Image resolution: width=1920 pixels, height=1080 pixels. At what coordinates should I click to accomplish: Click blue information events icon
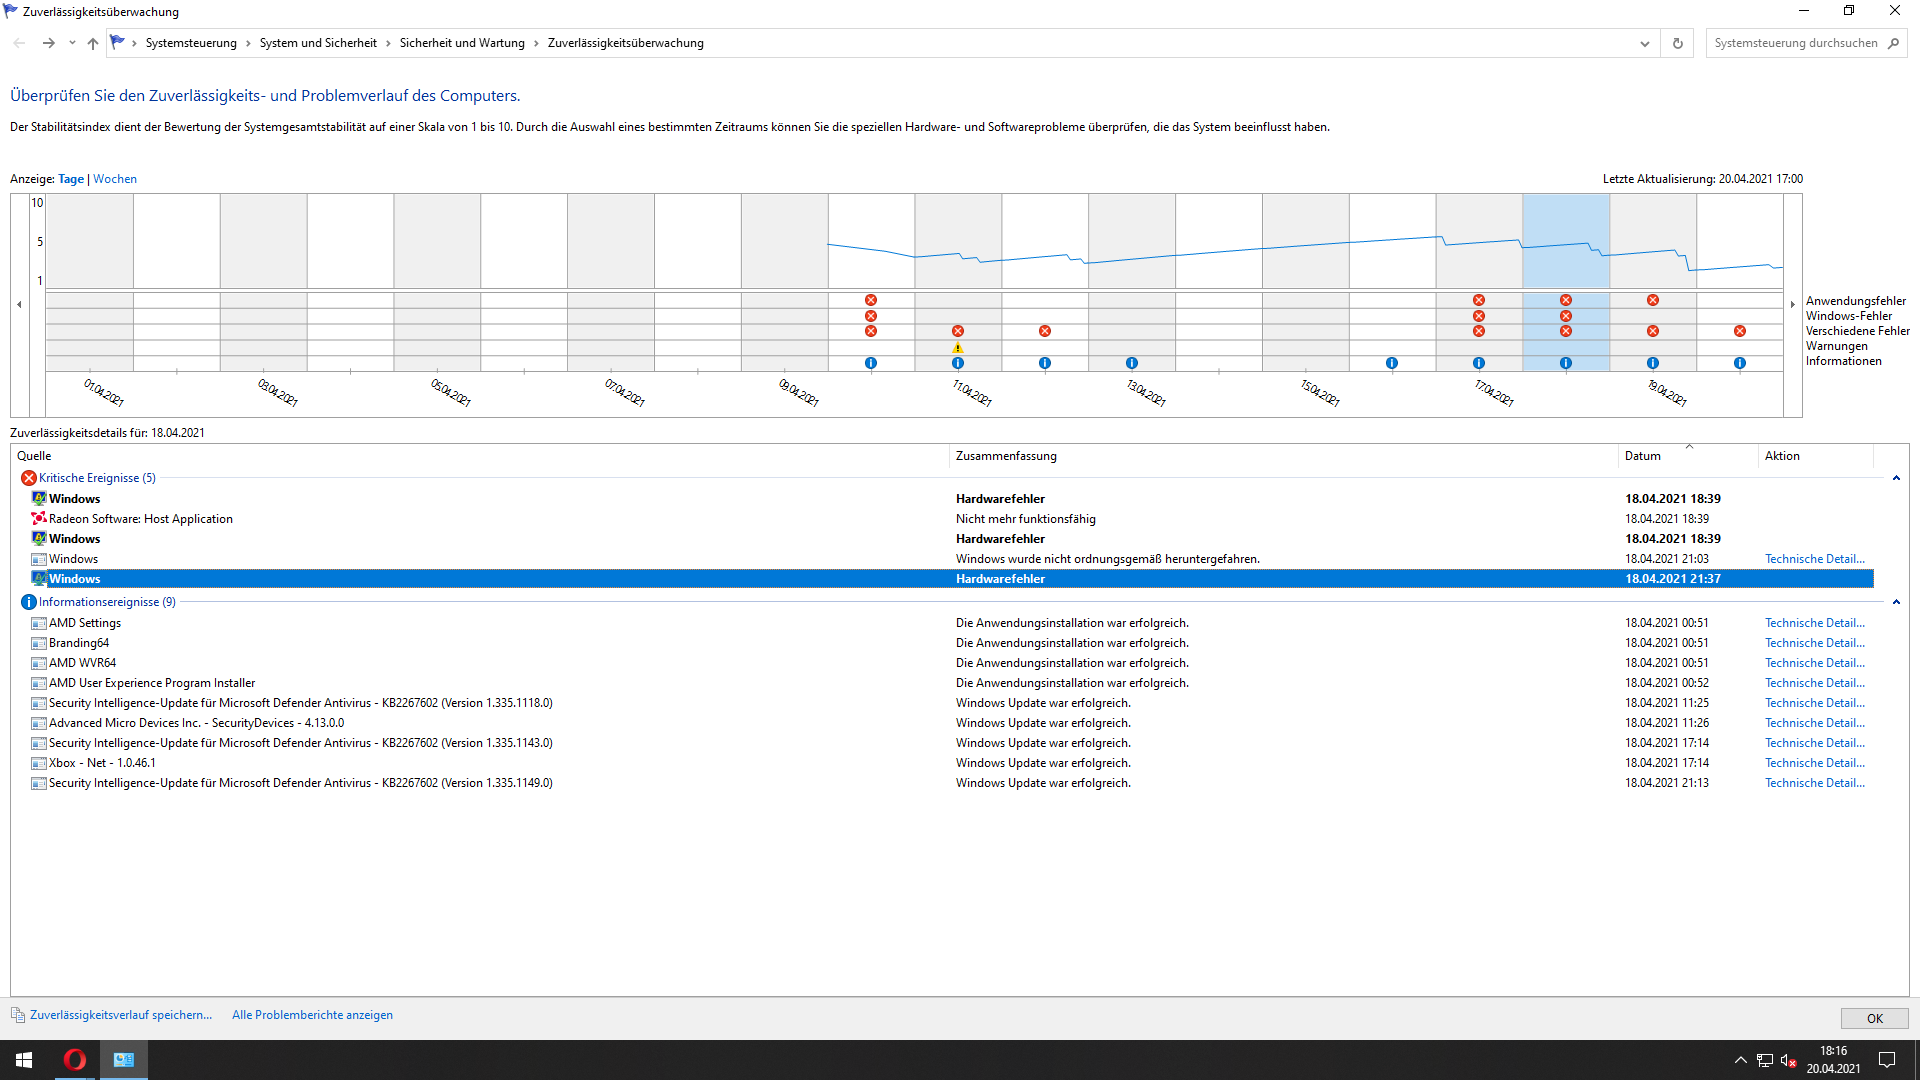pos(28,602)
